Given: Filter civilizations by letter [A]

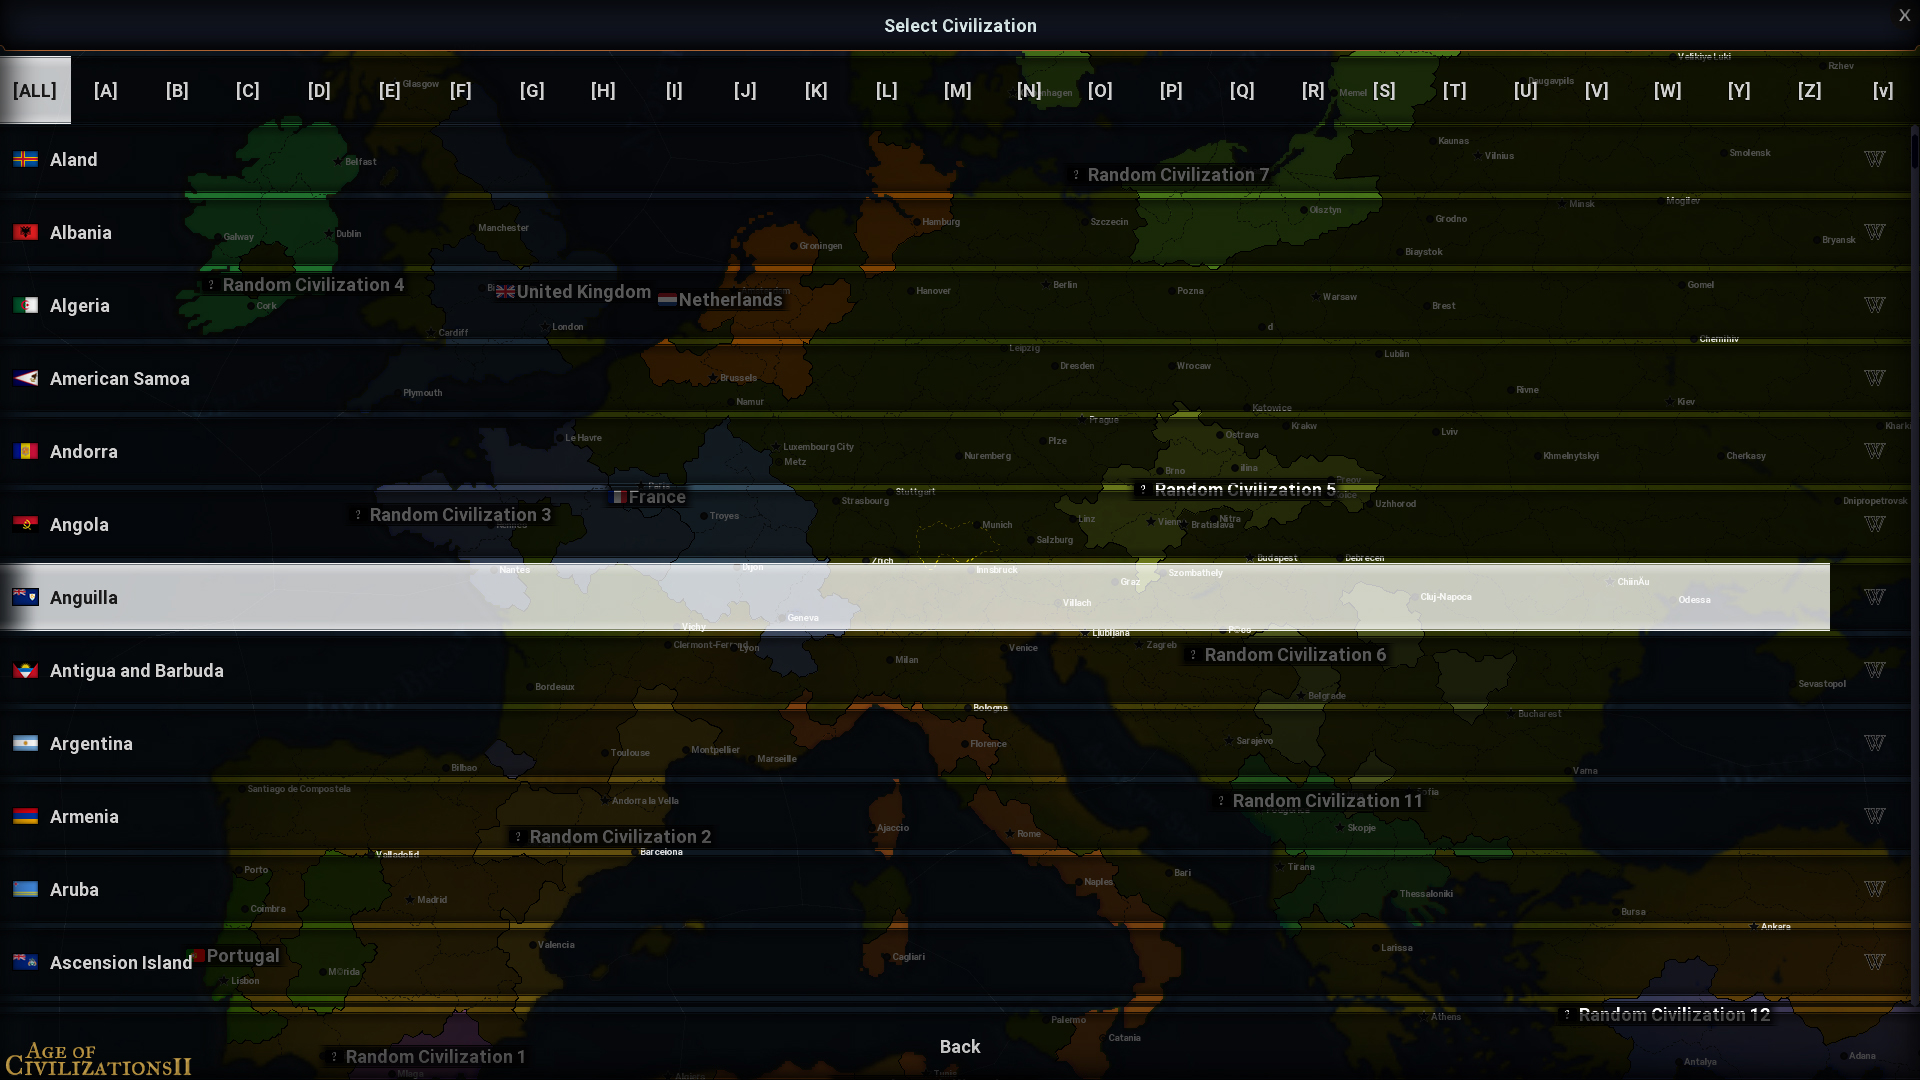Looking at the screenshot, I should (106, 90).
